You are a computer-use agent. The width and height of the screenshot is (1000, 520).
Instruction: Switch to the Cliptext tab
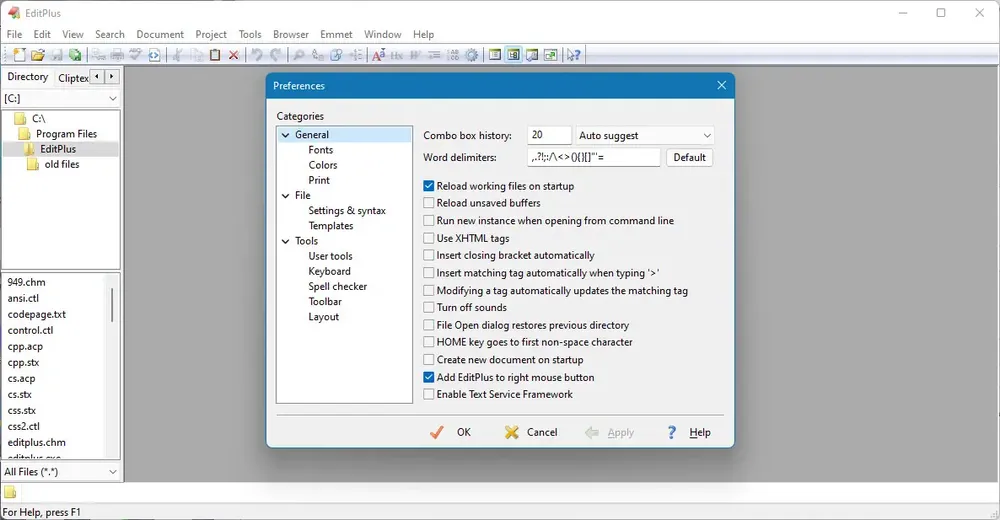73,78
